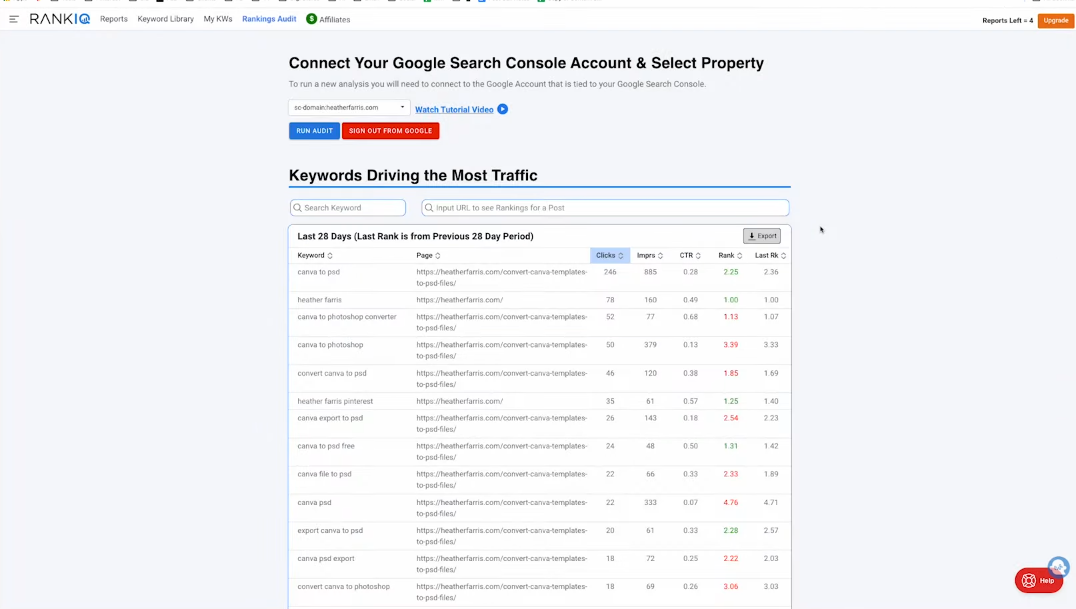Open the Reports menu item
The height and width of the screenshot is (609, 1076).
(113, 19)
